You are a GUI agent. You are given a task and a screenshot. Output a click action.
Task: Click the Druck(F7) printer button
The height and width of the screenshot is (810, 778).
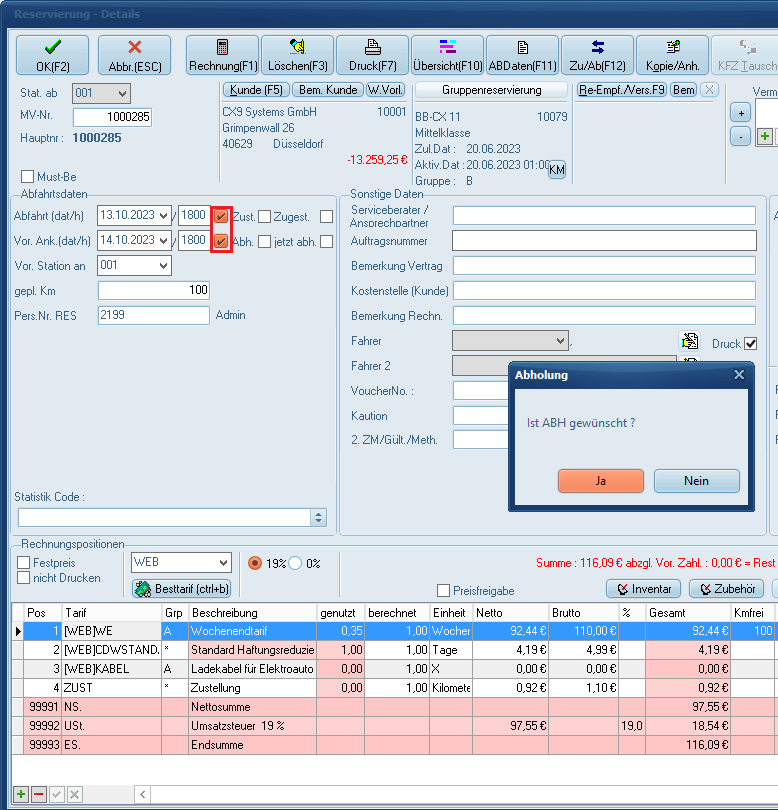click(372, 55)
